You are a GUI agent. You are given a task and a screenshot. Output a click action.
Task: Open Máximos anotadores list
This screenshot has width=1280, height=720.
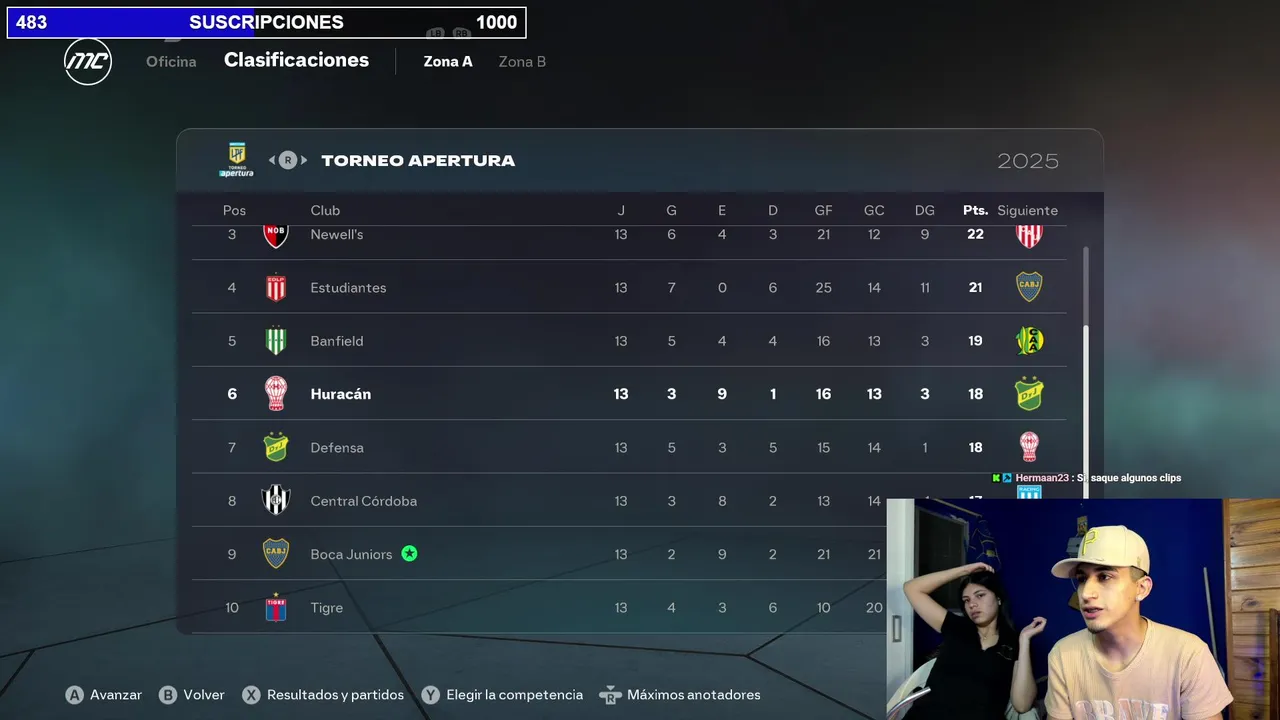[x=680, y=694]
